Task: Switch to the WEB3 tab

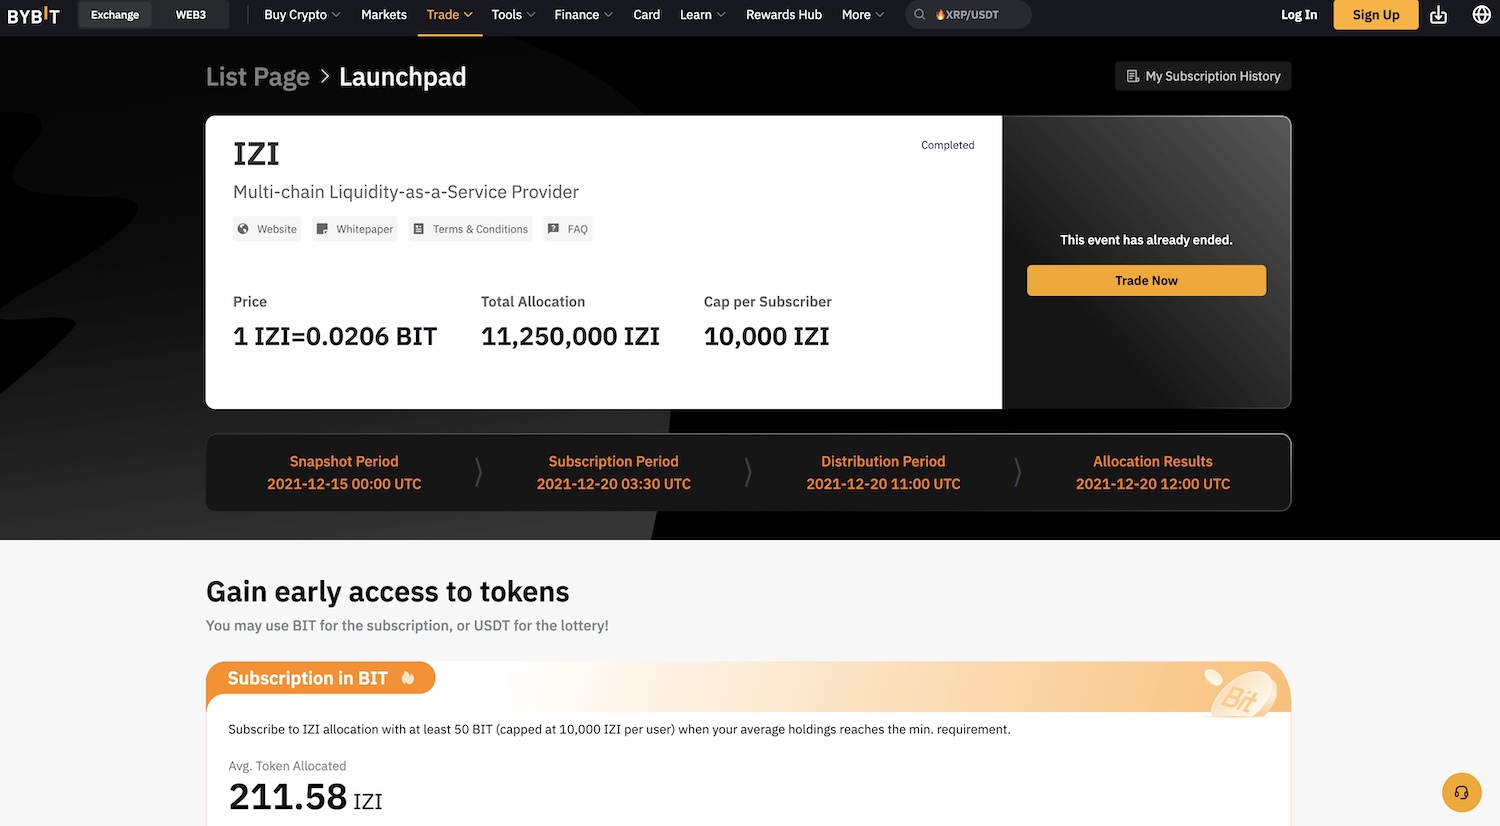Action: (189, 15)
